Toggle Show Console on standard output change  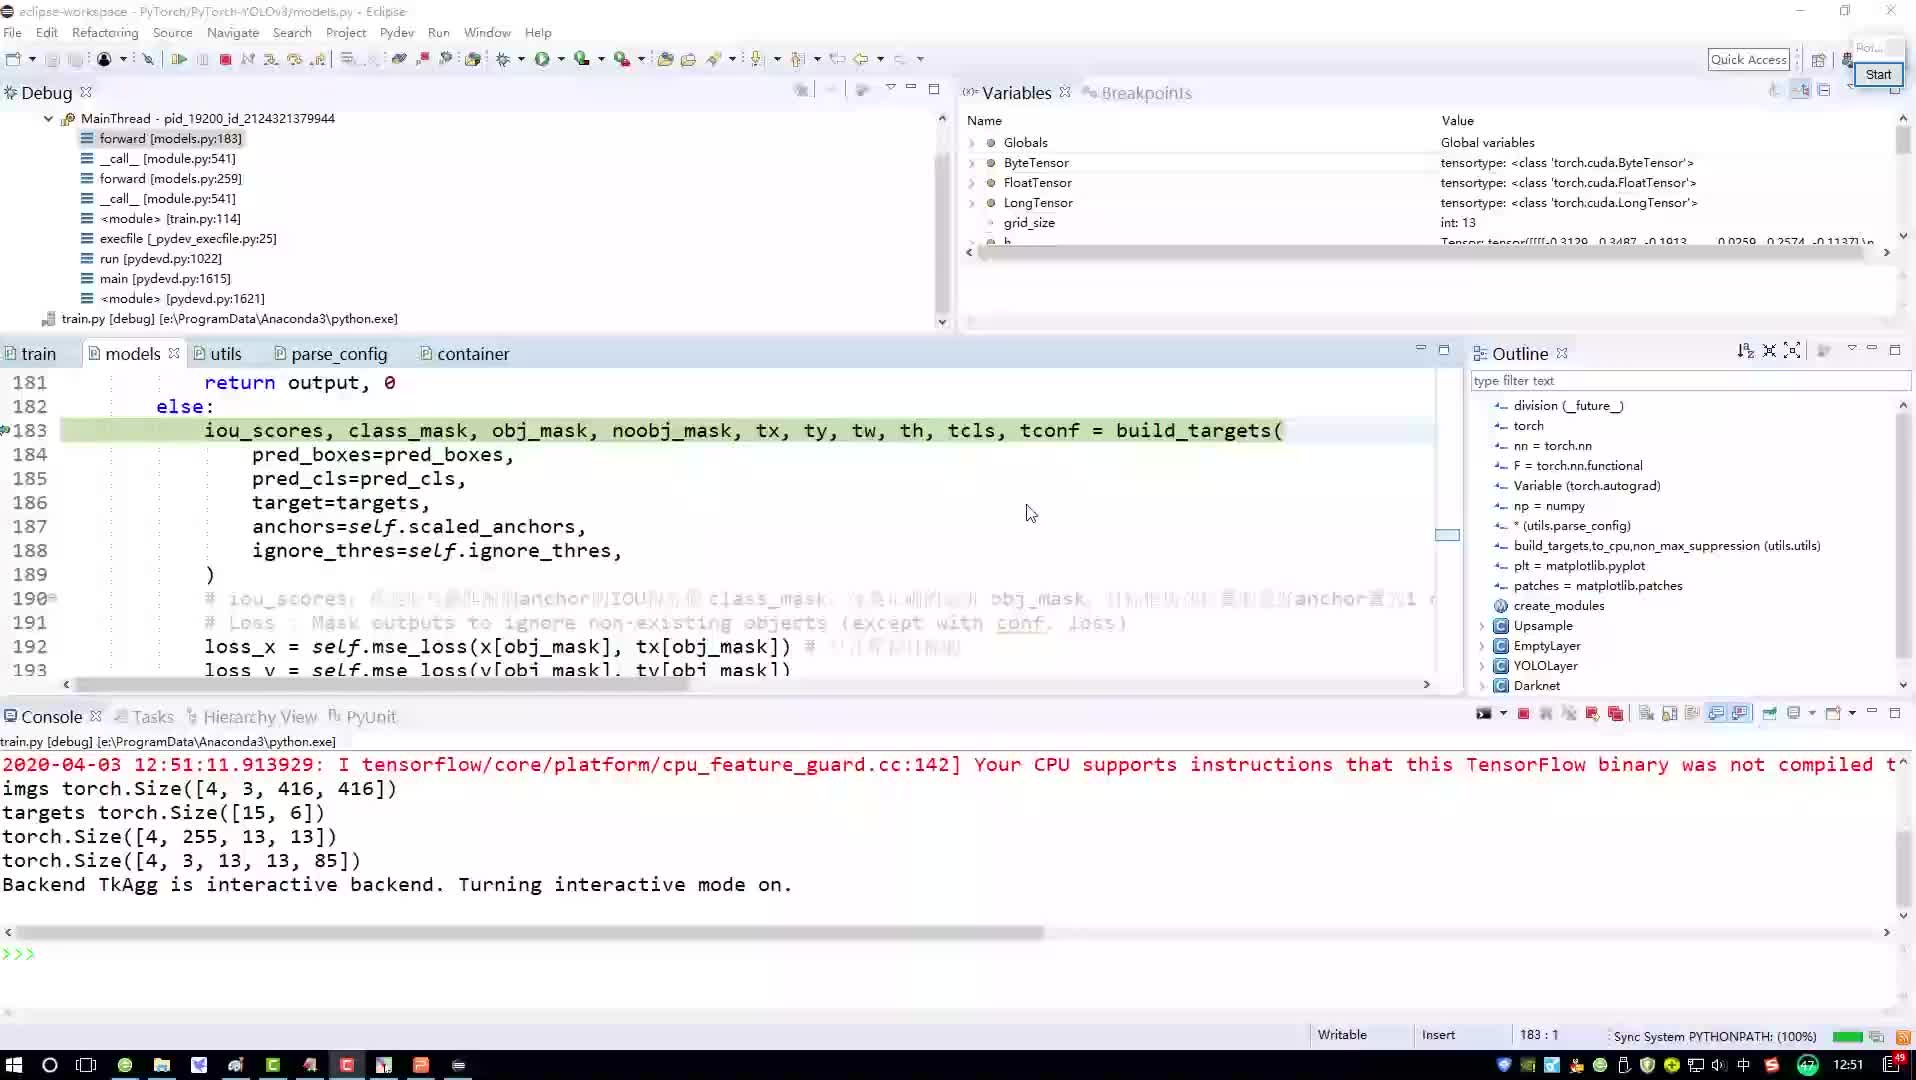coord(1716,713)
